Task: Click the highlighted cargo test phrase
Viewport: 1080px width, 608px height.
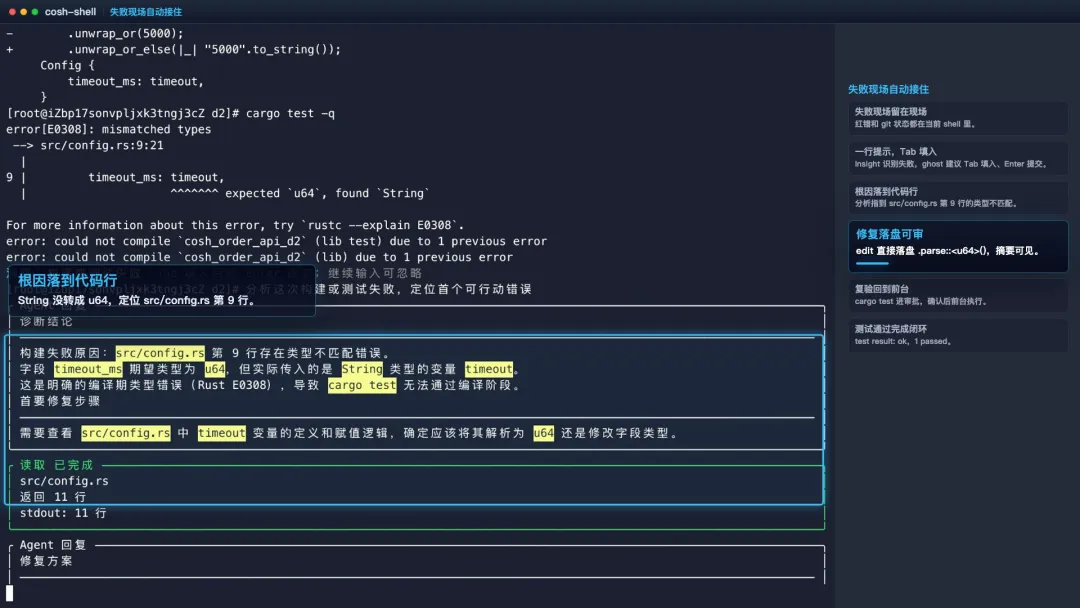Action: 362,385
